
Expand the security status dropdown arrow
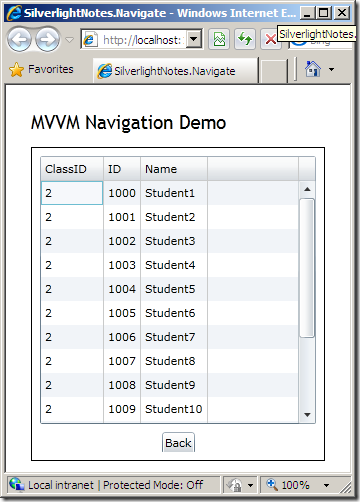tap(251, 485)
